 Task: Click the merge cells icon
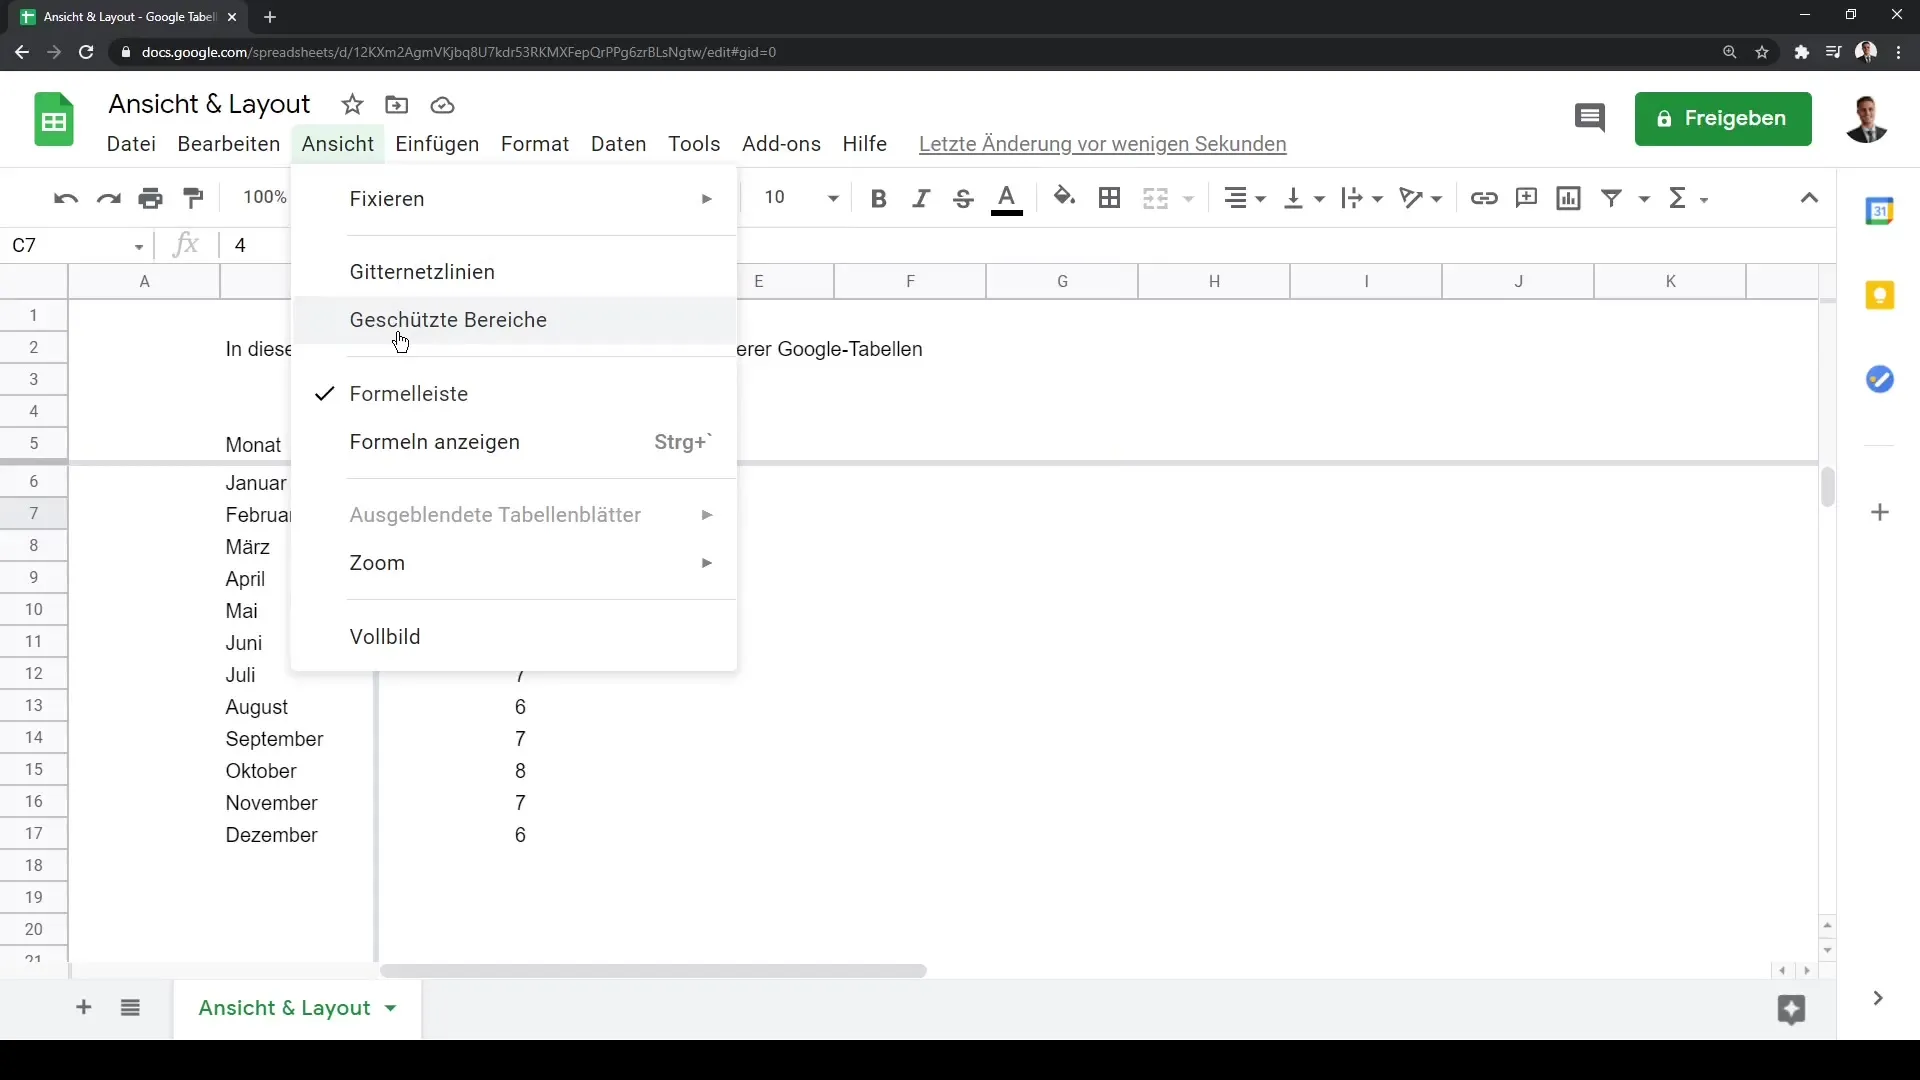click(1156, 198)
